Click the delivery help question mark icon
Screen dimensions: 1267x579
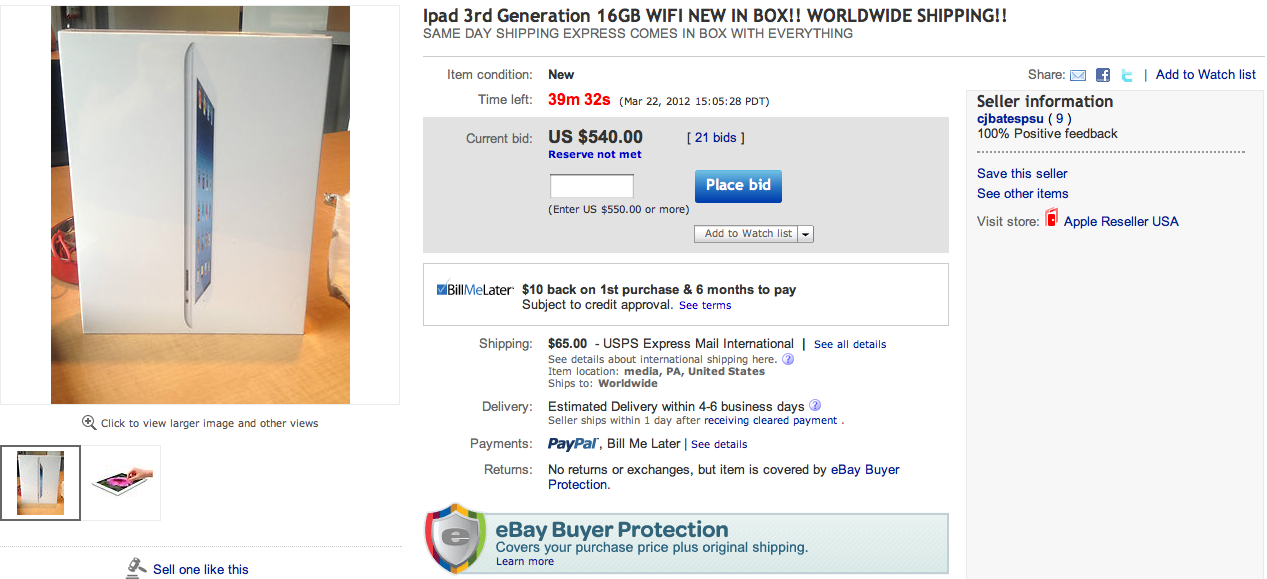[815, 406]
